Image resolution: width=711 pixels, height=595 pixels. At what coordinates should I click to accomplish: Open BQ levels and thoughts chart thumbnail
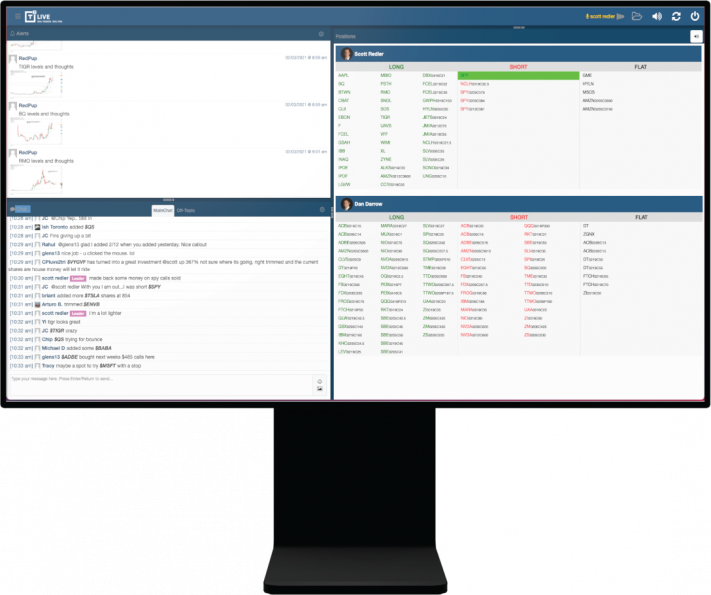tap(36, 131)
